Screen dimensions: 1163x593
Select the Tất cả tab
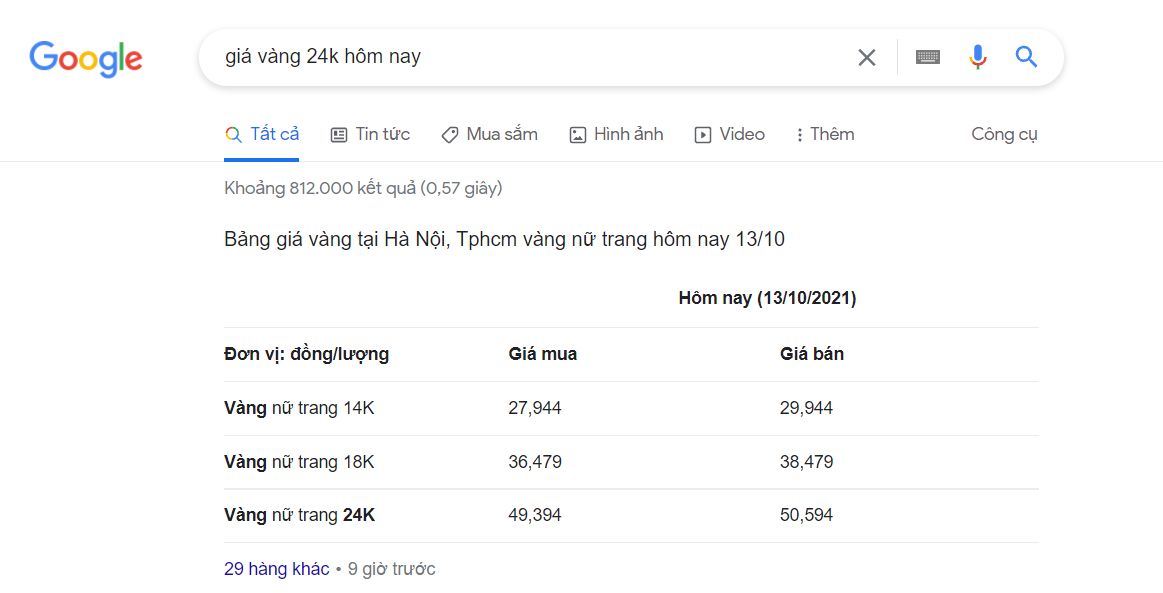[x=262, y=134]
